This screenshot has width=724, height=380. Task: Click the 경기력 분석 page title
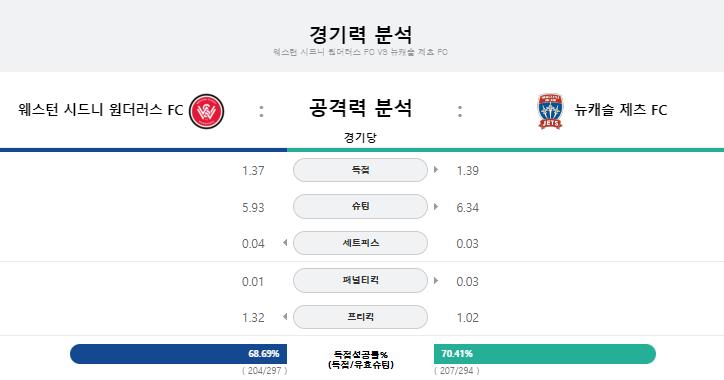360,35
